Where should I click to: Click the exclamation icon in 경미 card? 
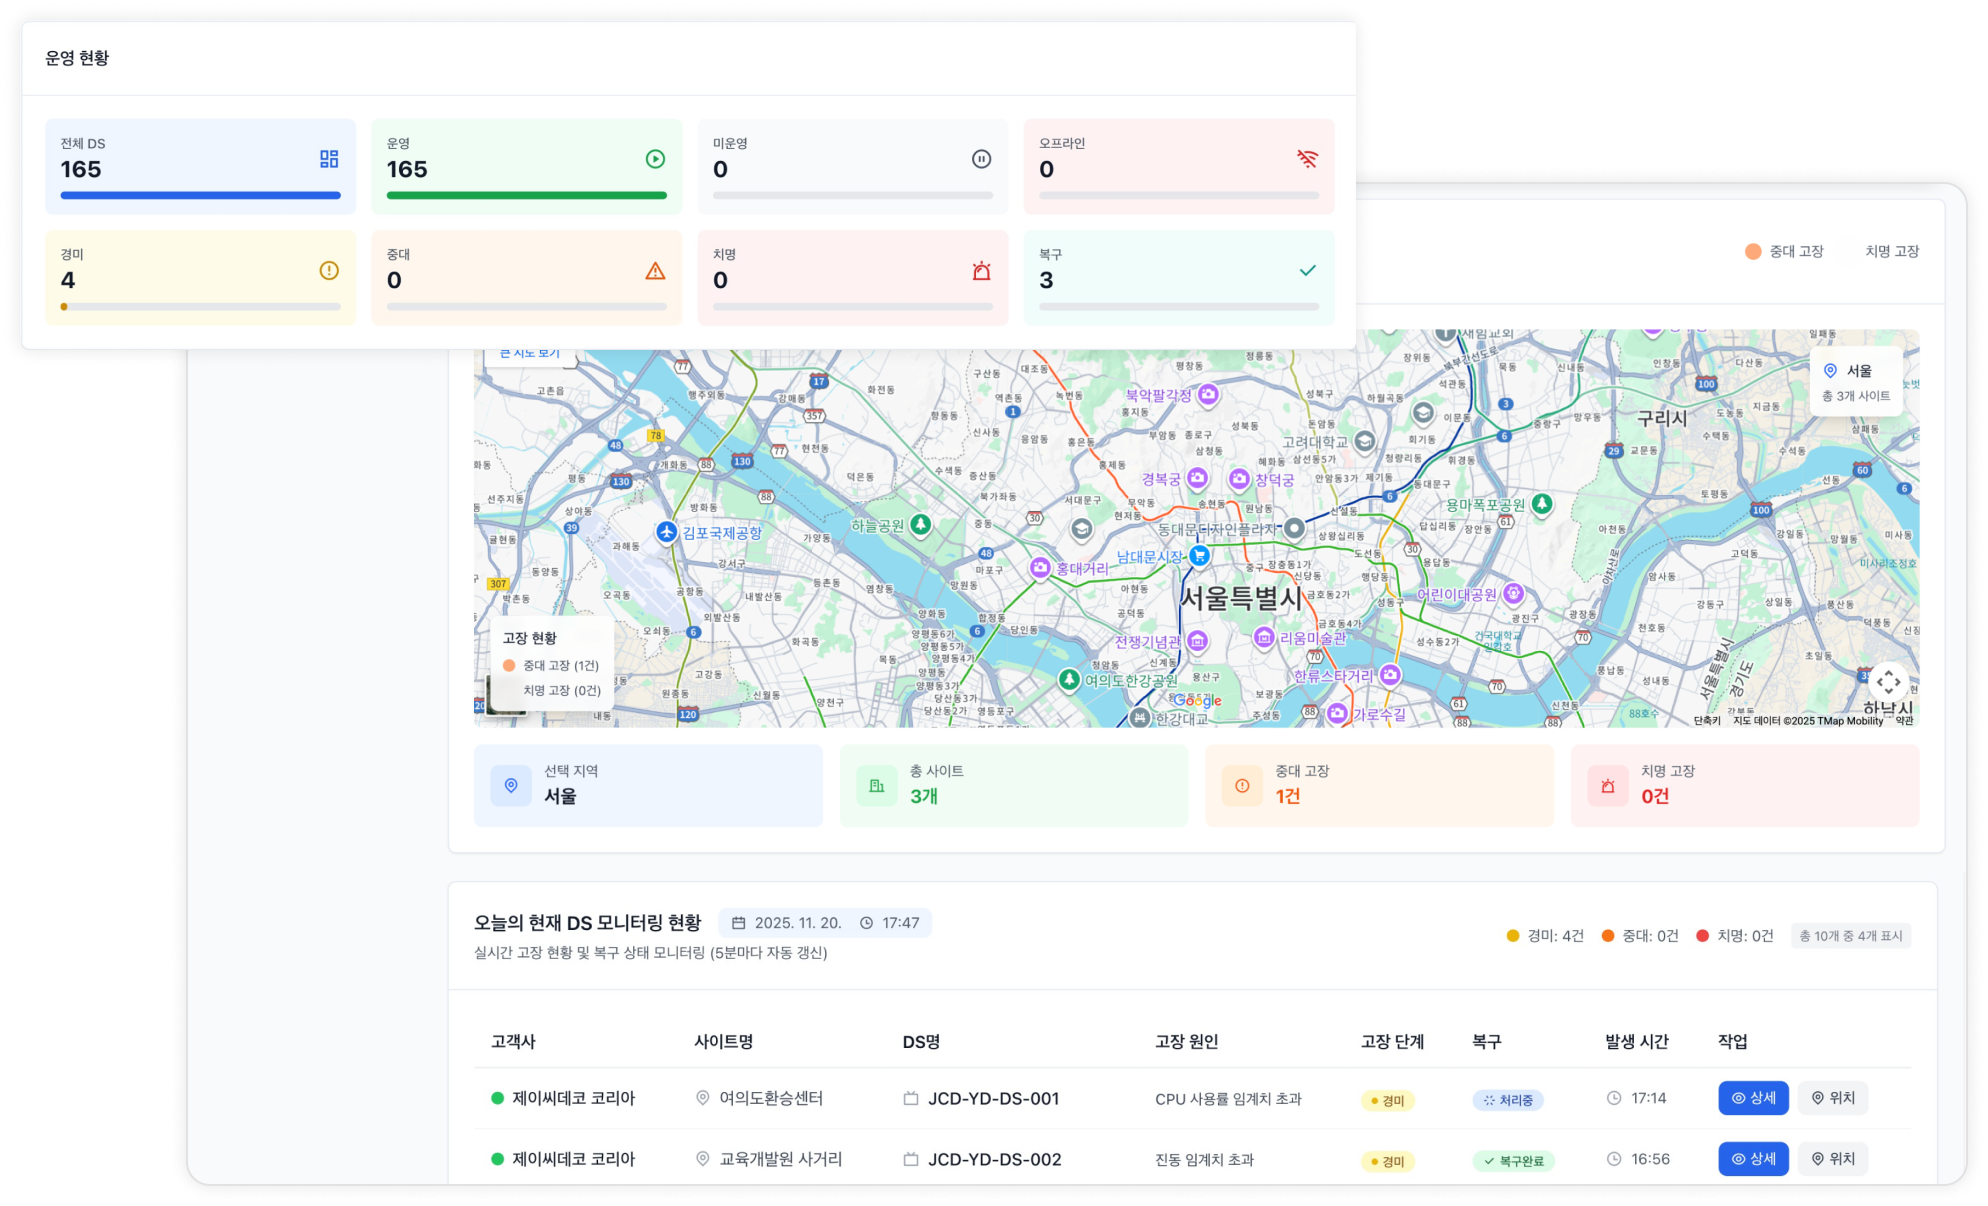328,271
